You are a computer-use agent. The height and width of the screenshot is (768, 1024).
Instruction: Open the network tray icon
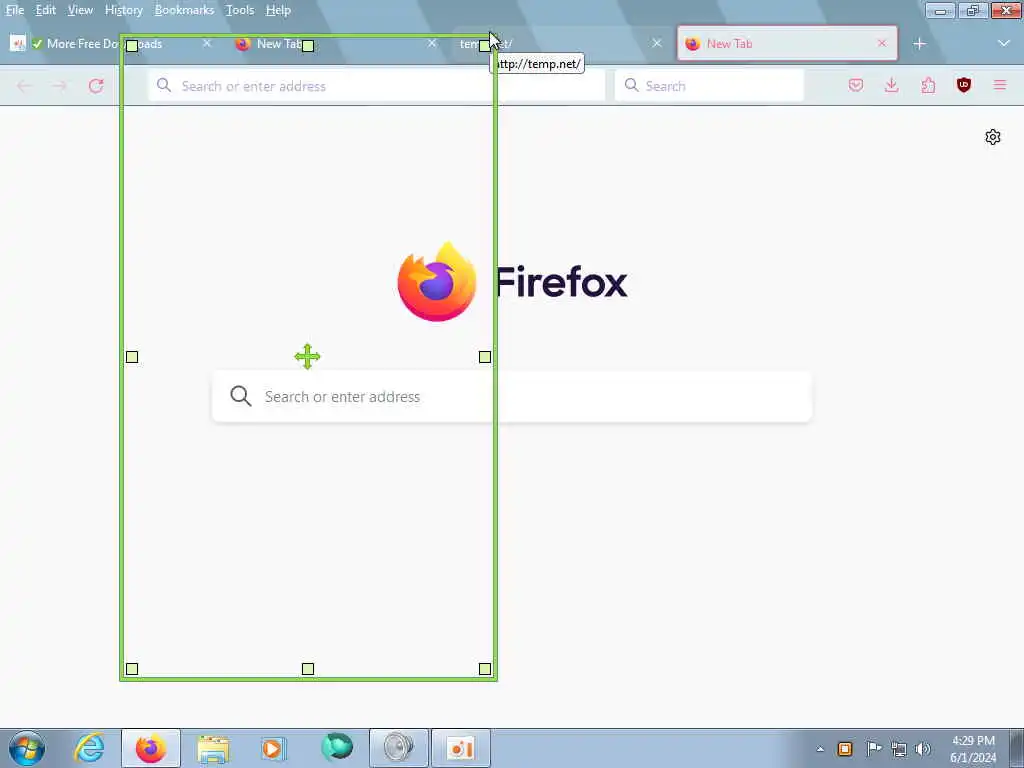coord(899,749)
